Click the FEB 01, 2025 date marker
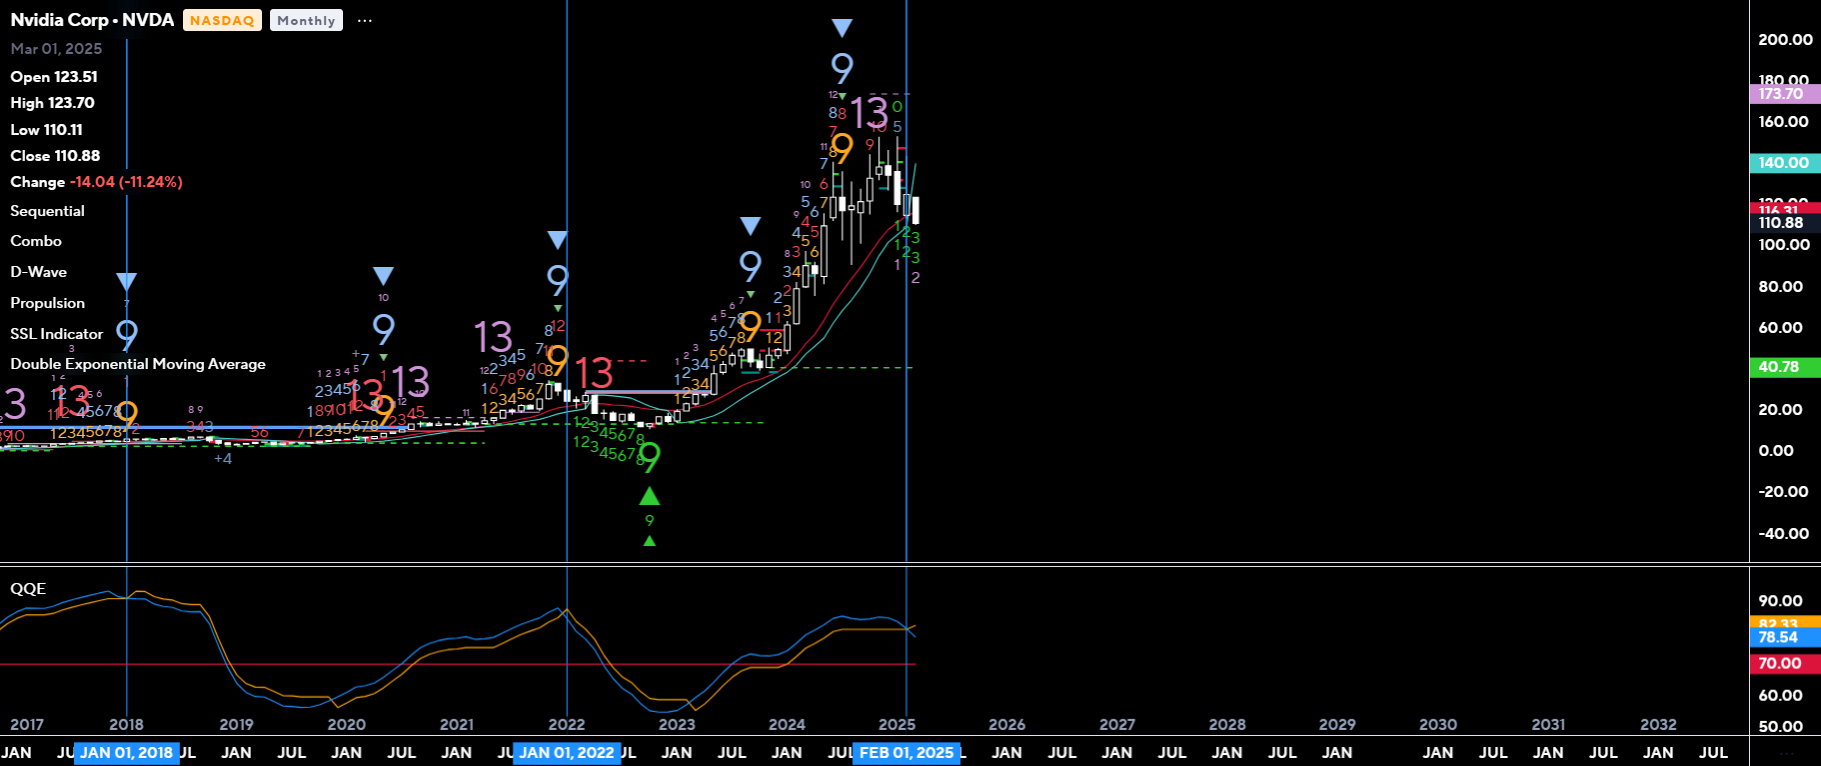The width and height of the screenshot is (1821, 766). pyautogui.click(x=907, y=753)
